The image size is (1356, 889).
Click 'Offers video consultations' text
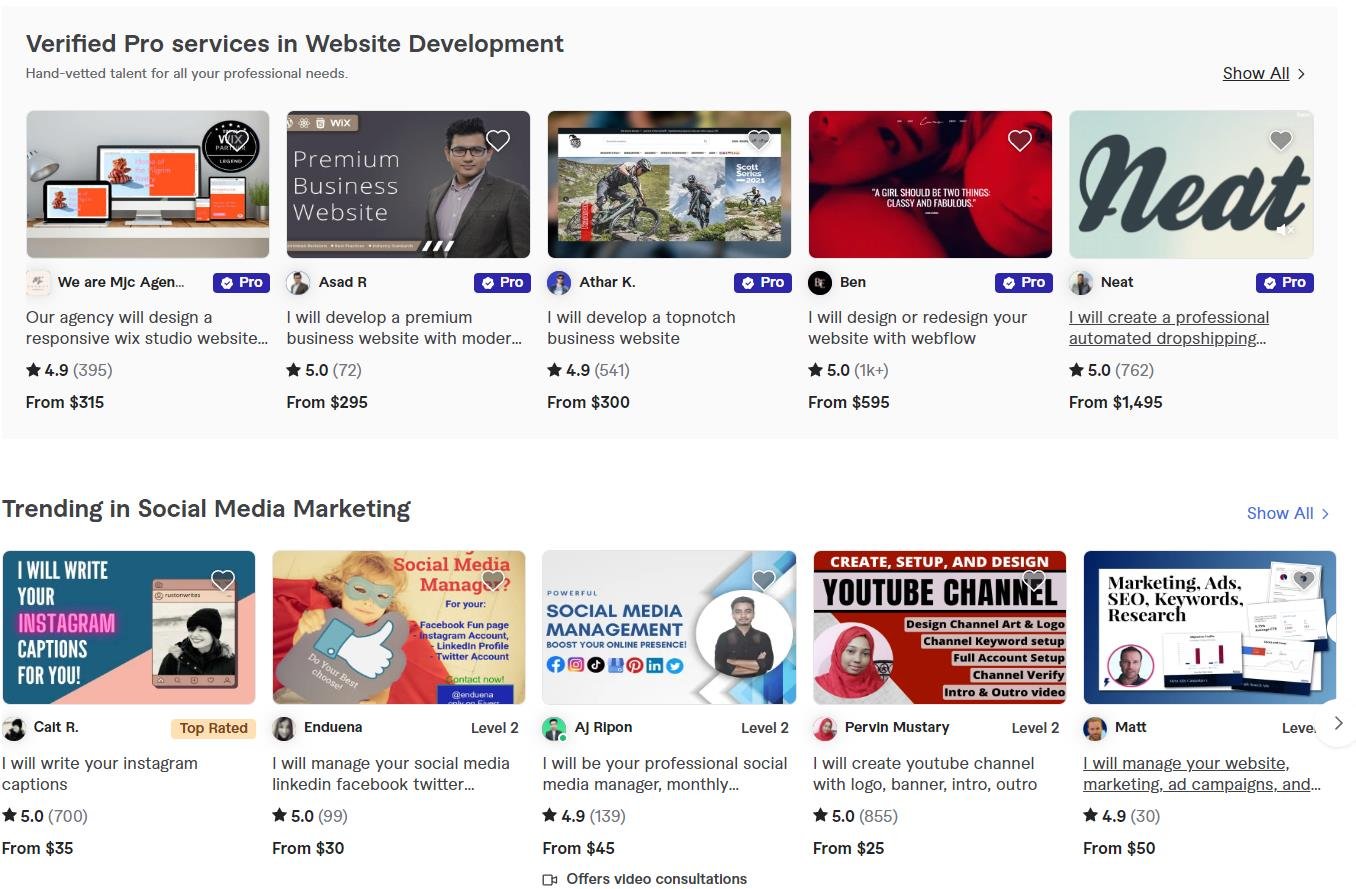[656, 879]
